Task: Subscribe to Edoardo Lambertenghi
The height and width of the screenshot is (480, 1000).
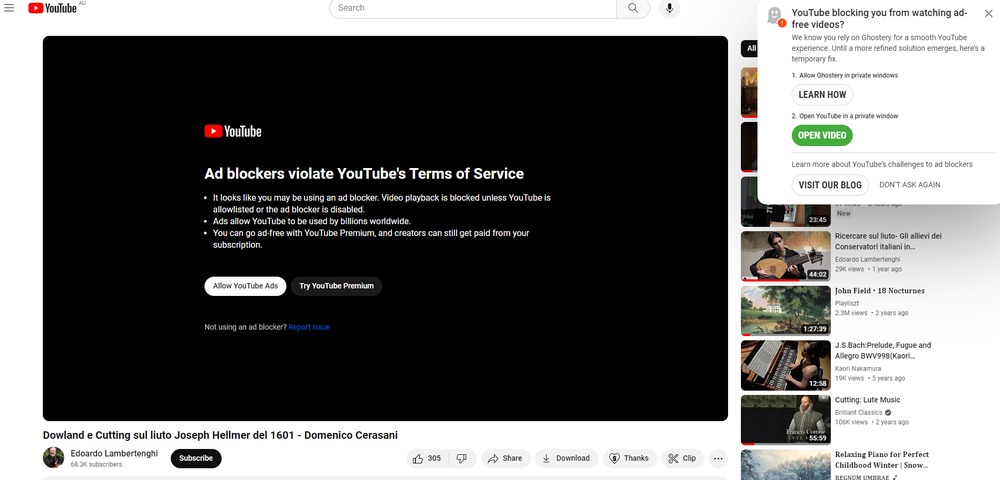Action: 196,458
